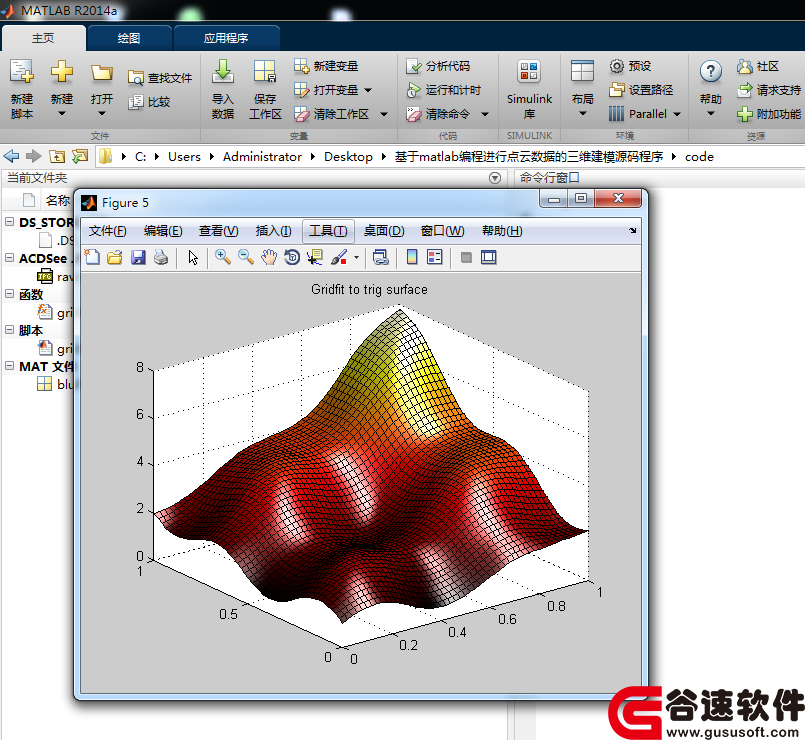Click the Users path segment
The width and height of the screenshot is (805, 740).
[x=184, y=157]
